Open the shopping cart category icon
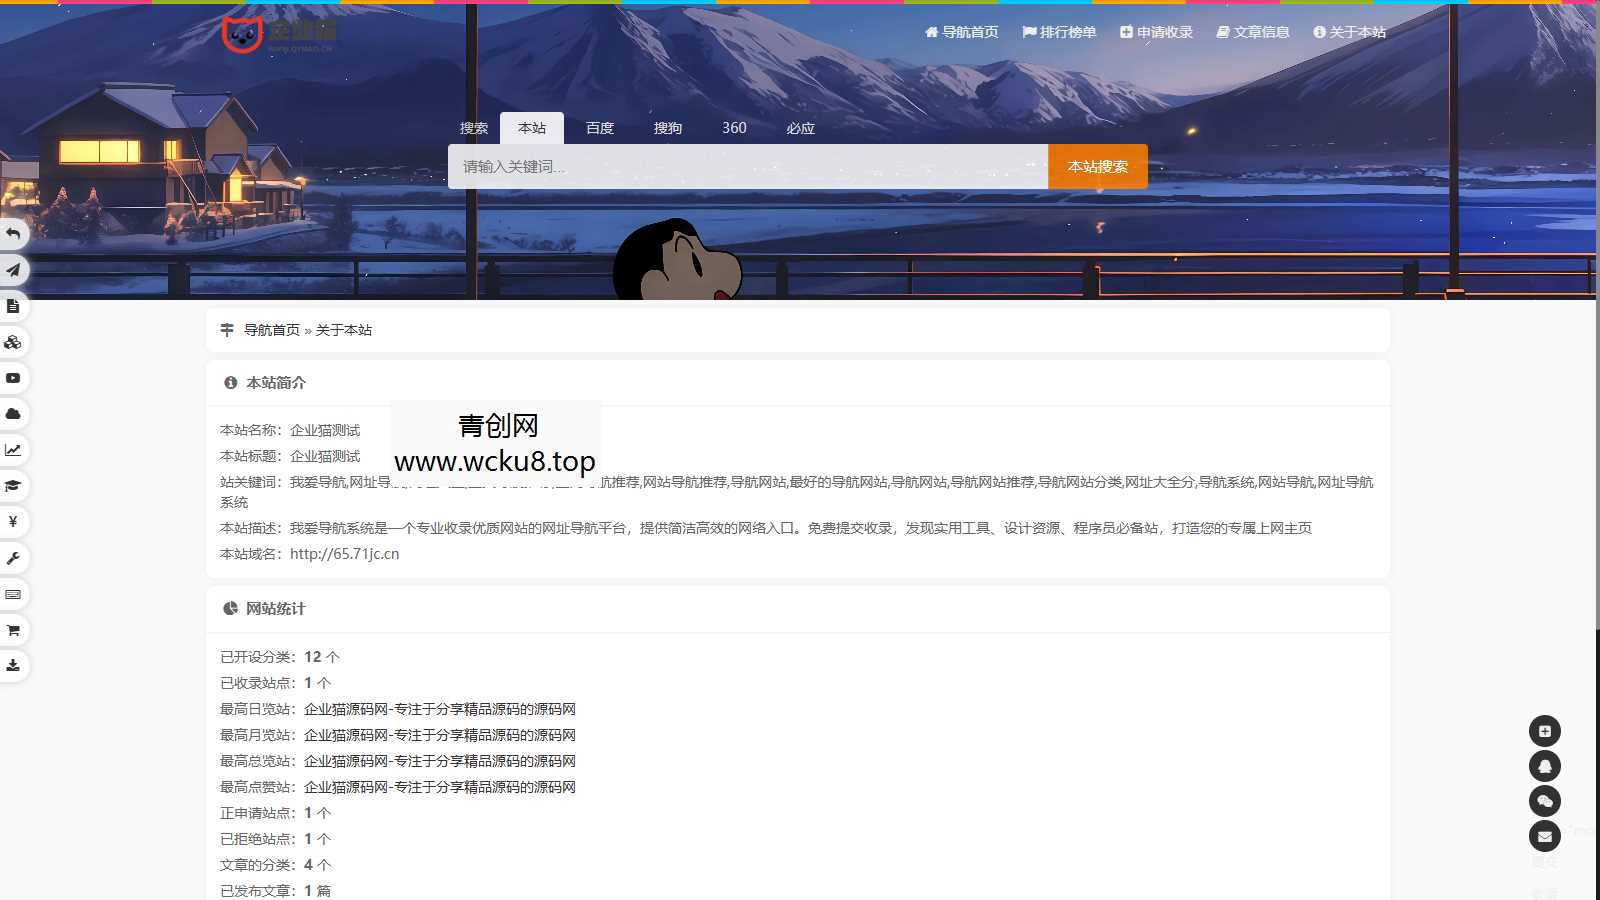 13,630
